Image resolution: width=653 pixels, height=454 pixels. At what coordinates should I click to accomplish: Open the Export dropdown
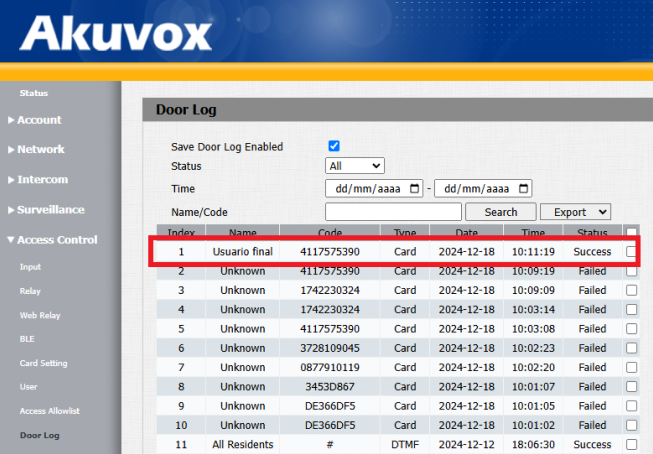tap(576, 212)
